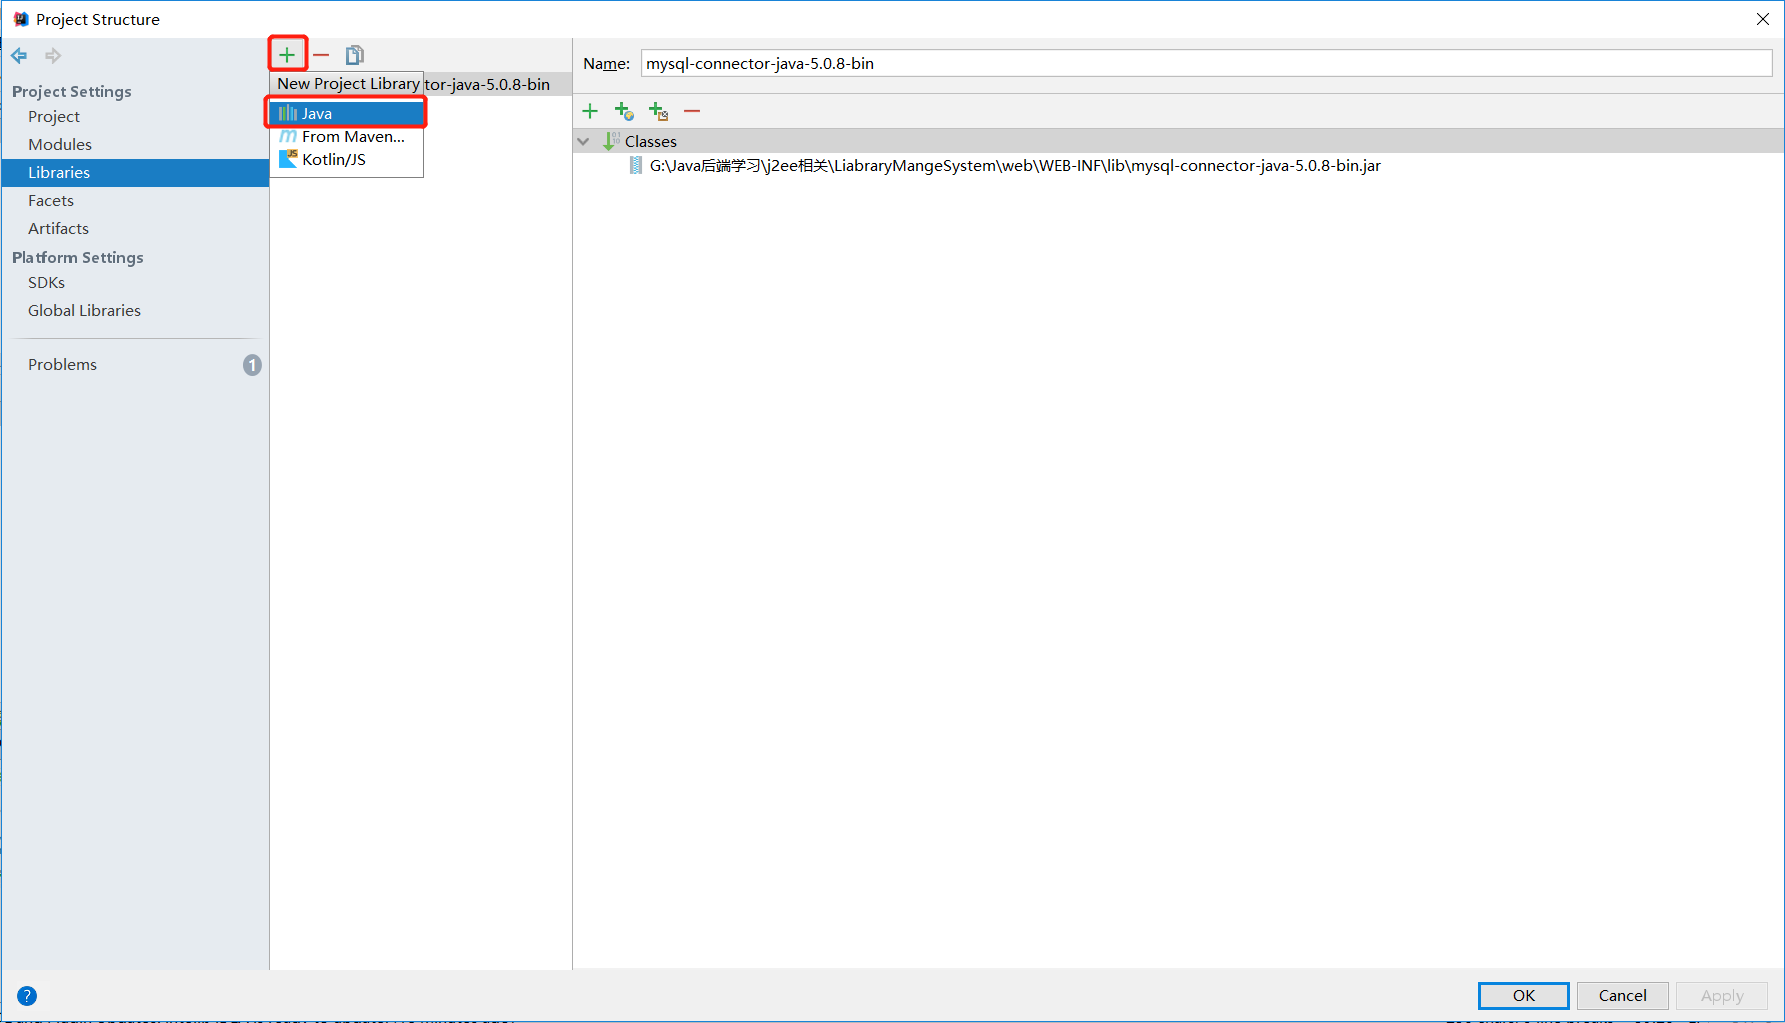
Task: Click the Platform Settings heading
Action: [x=78, y=257]
